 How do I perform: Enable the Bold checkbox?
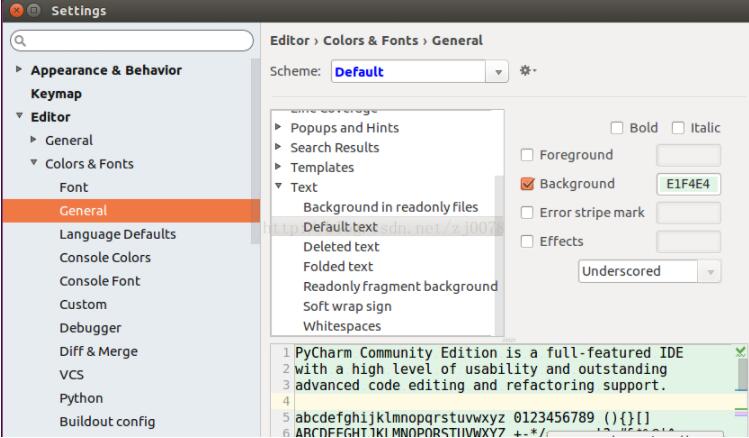(616, 128)
